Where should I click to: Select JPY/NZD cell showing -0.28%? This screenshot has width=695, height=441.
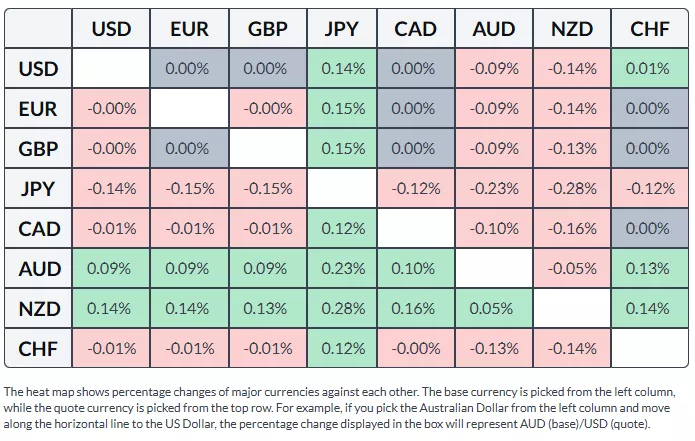tap(572, 189)
